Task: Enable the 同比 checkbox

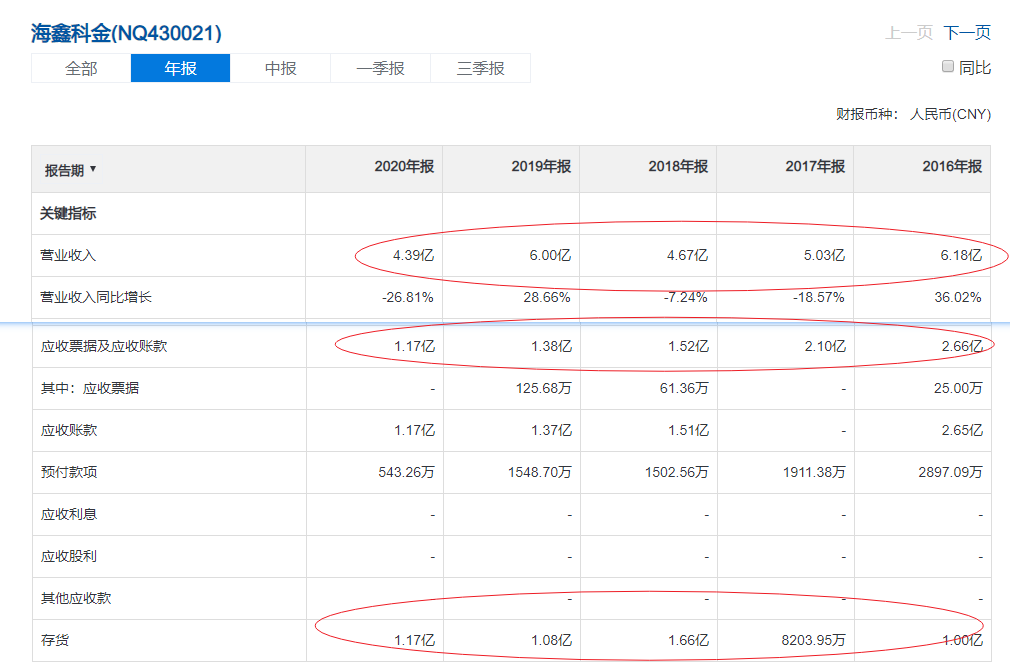Action: click(x=948, y=66)
